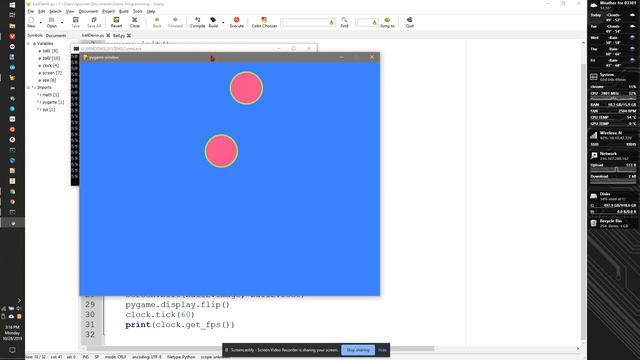The height and width of the screenshot is (360, 640).
Task: Click the Save toolbar icon
Action: coord(76,20)
